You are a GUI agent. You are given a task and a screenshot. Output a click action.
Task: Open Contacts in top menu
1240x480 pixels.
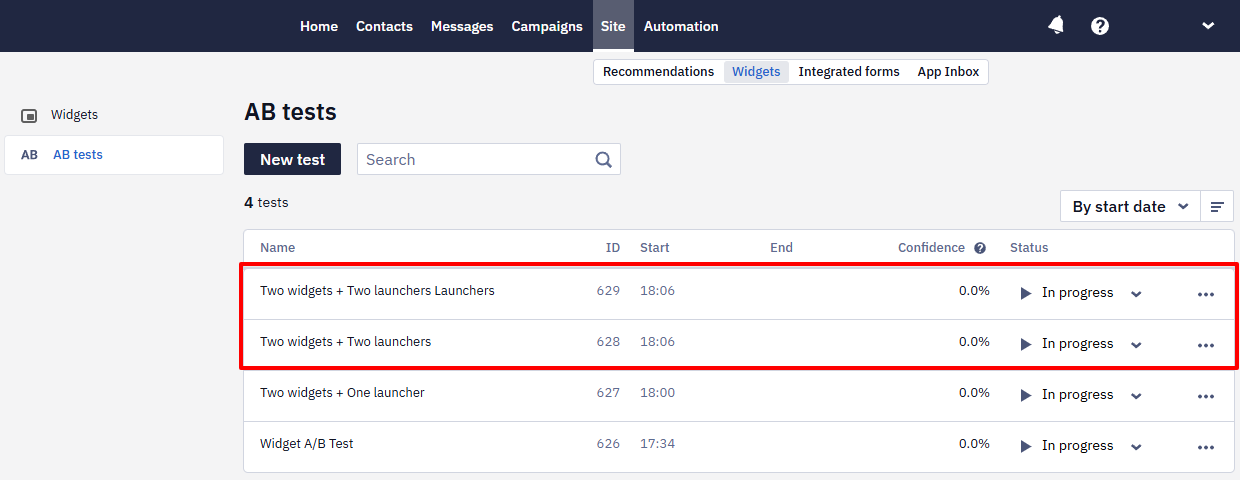click(384, 26)
